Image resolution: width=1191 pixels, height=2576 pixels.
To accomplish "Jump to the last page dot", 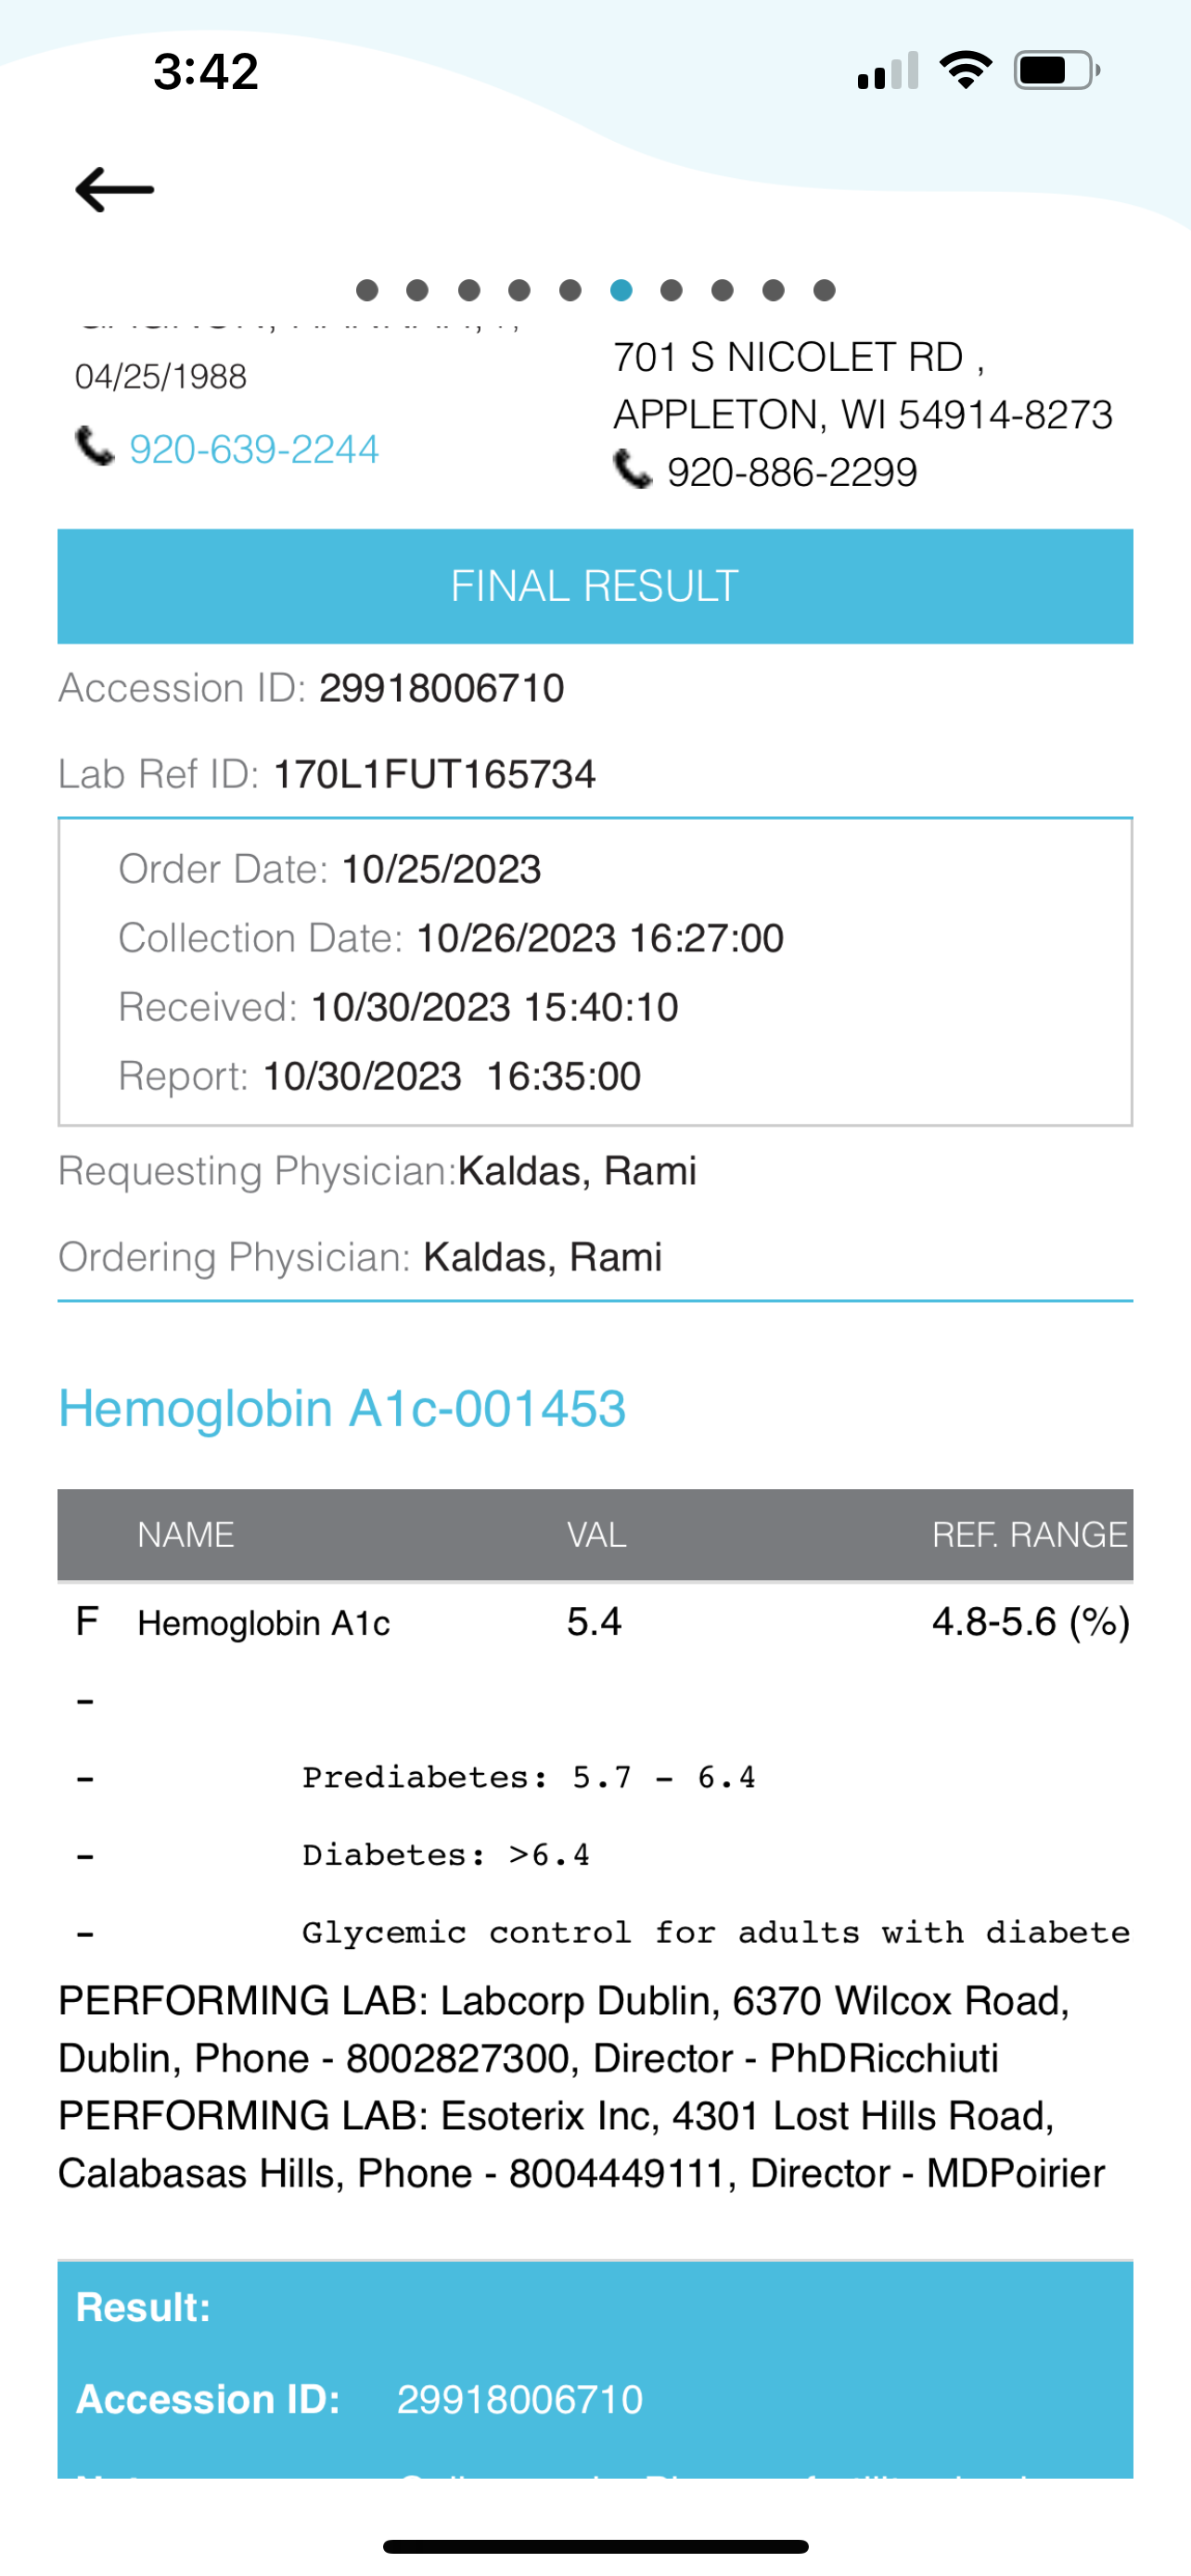I will tap(824, 290).
